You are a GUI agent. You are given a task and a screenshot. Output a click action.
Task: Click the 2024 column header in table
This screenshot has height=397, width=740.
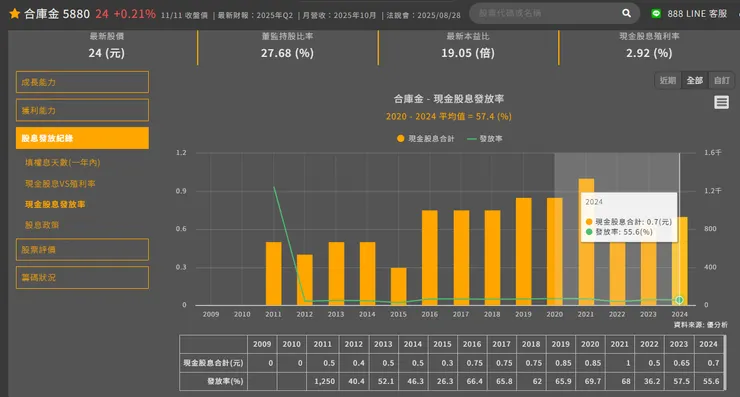tap(708, 344)
